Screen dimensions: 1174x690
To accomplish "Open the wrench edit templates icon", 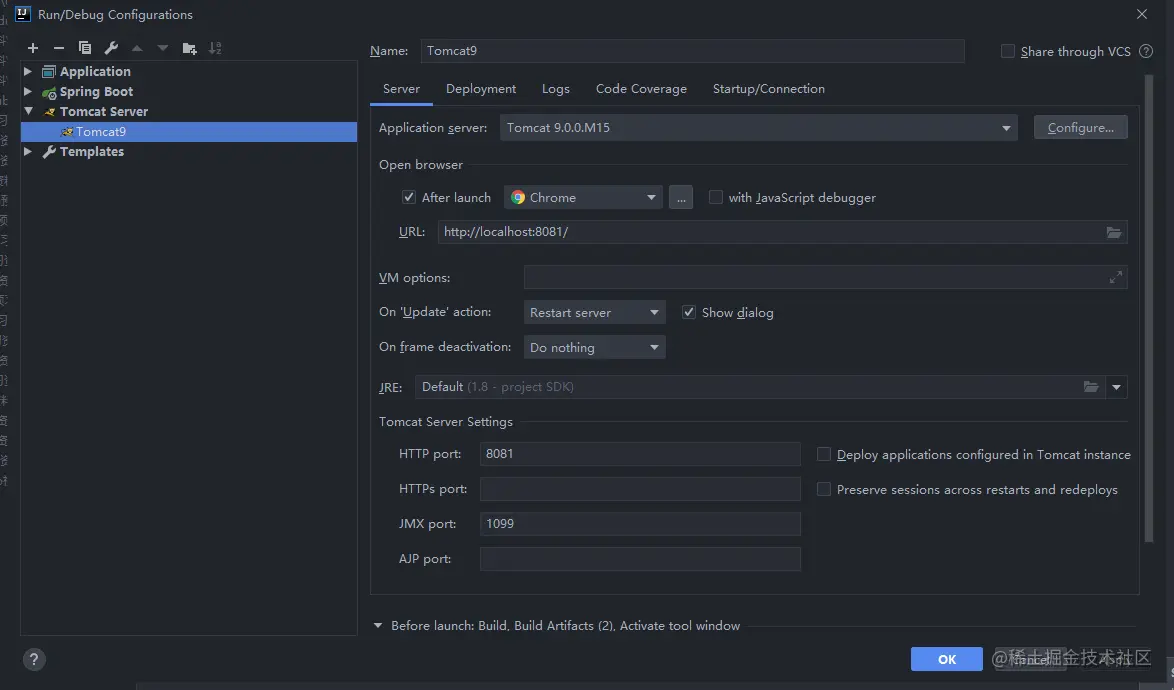I will pos(111,48).
